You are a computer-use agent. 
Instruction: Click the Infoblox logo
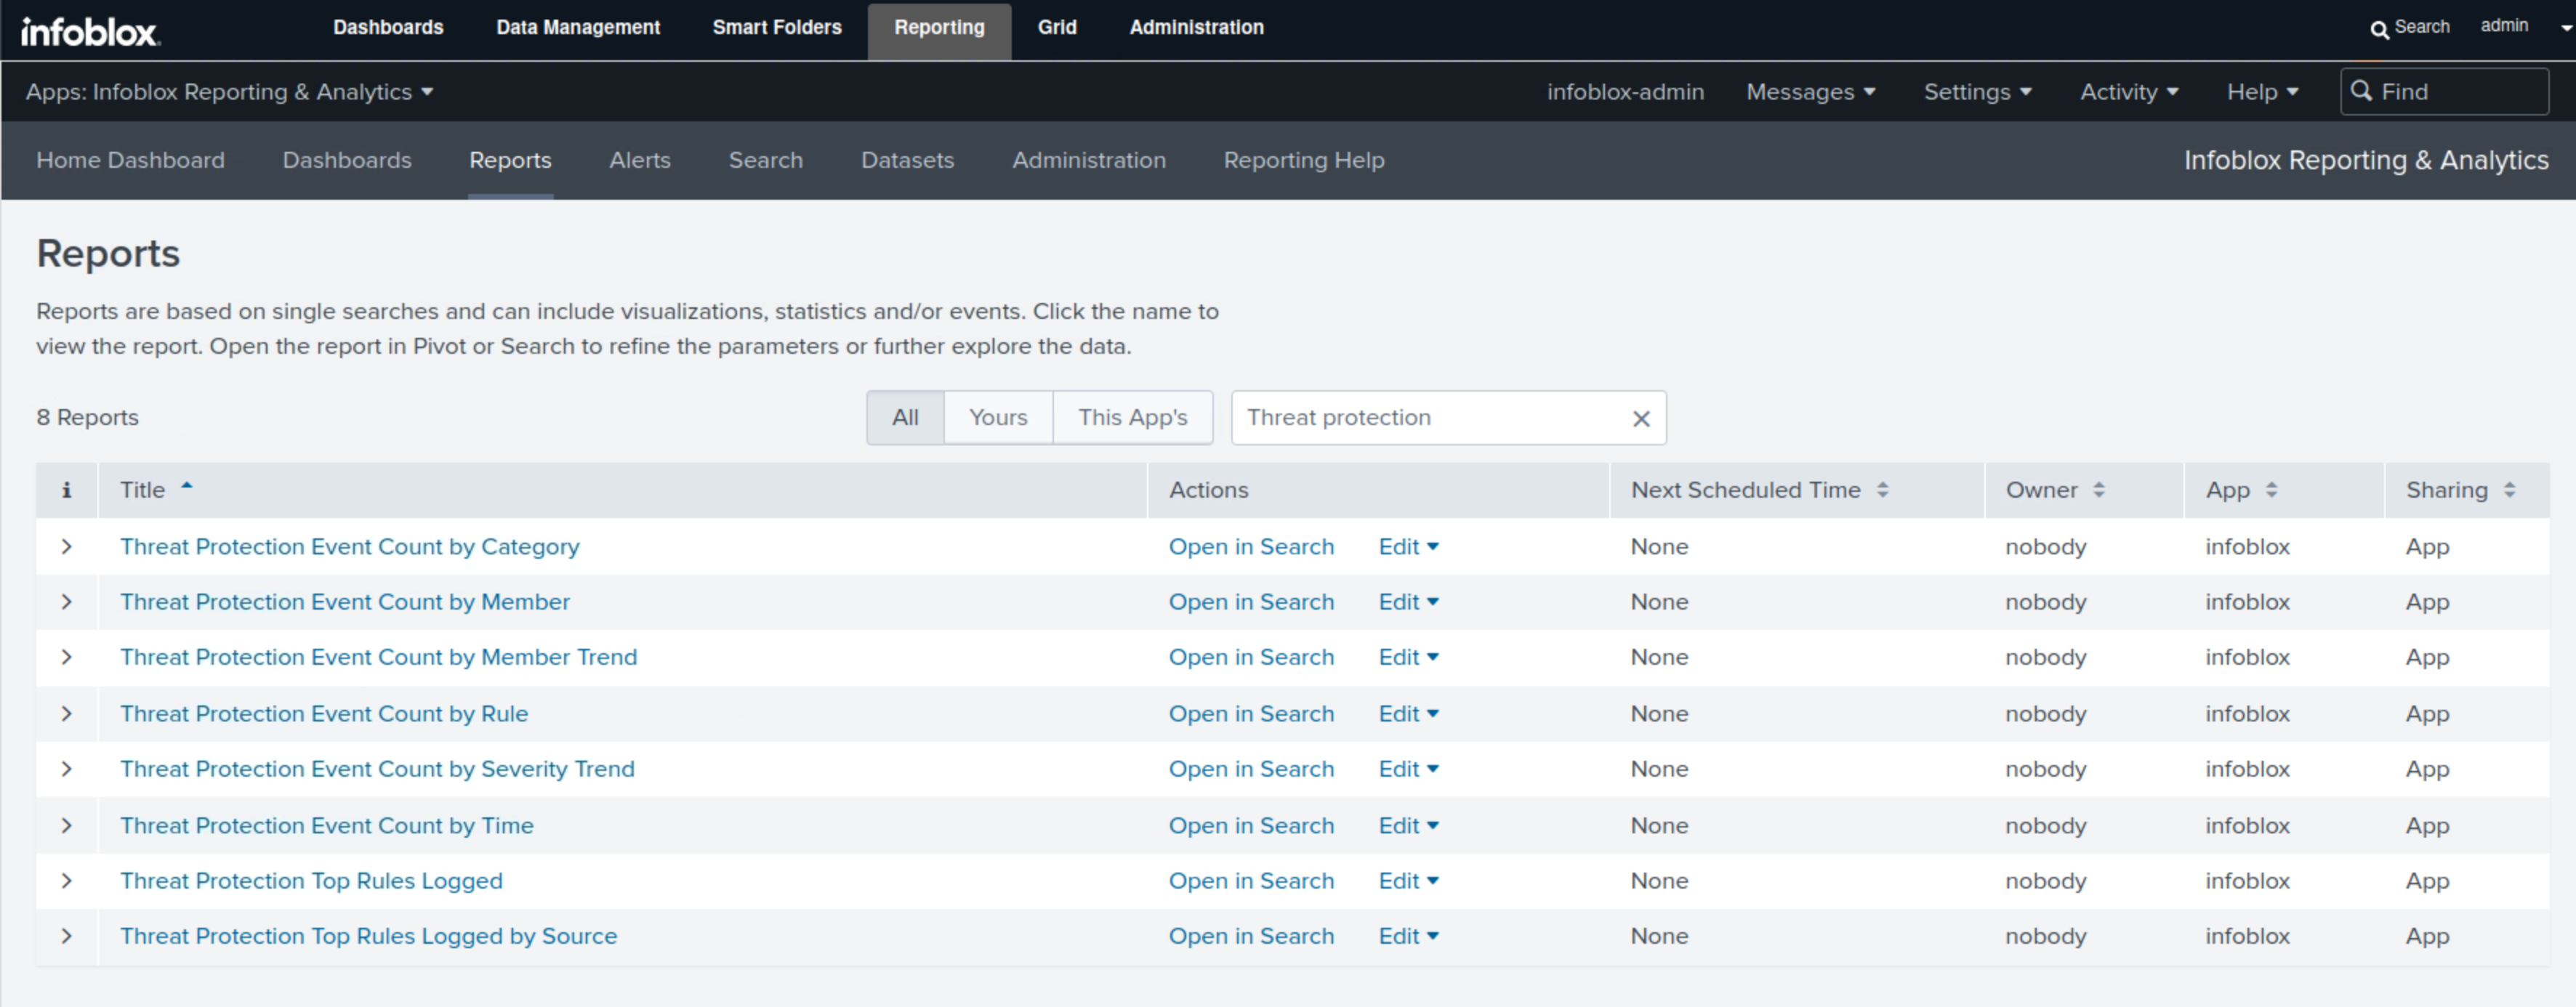[x=90, y=31]
